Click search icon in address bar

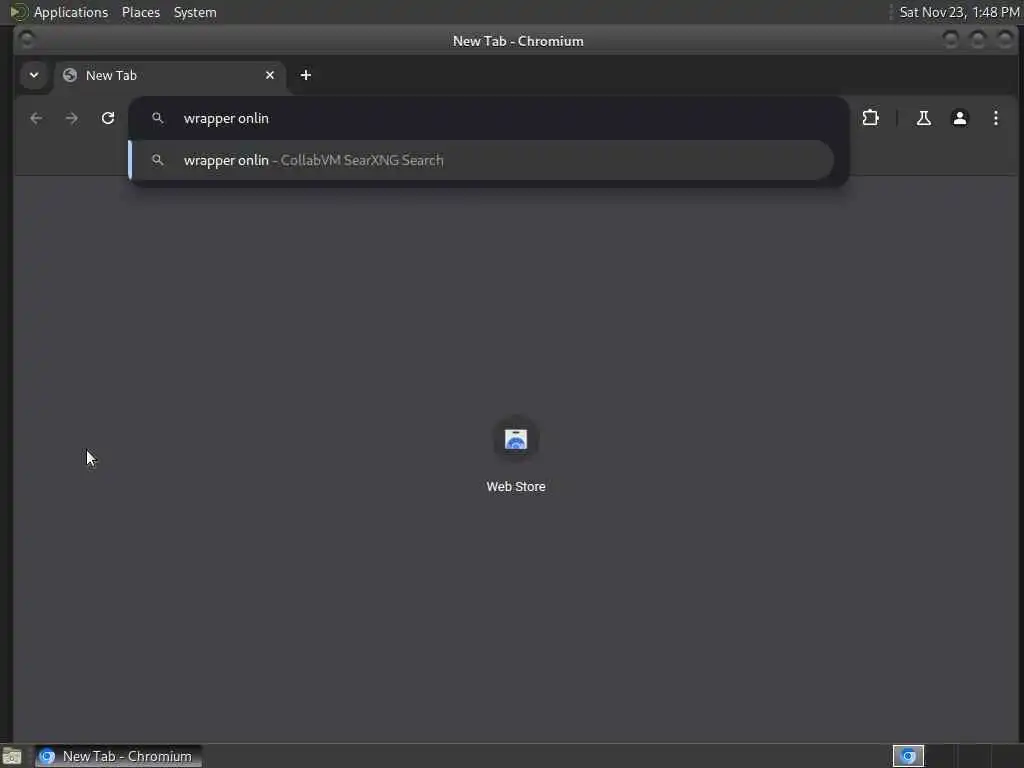click(x=157, y=118)
